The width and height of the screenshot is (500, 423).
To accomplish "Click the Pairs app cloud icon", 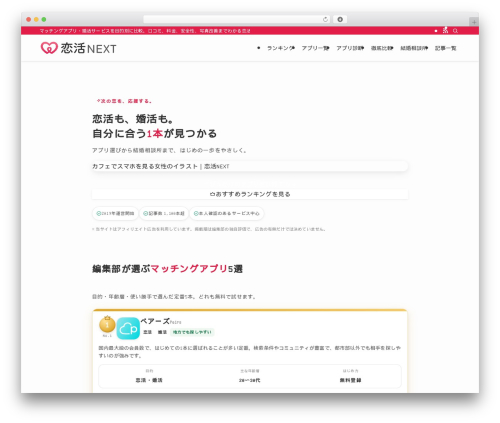I will (128, 328).
